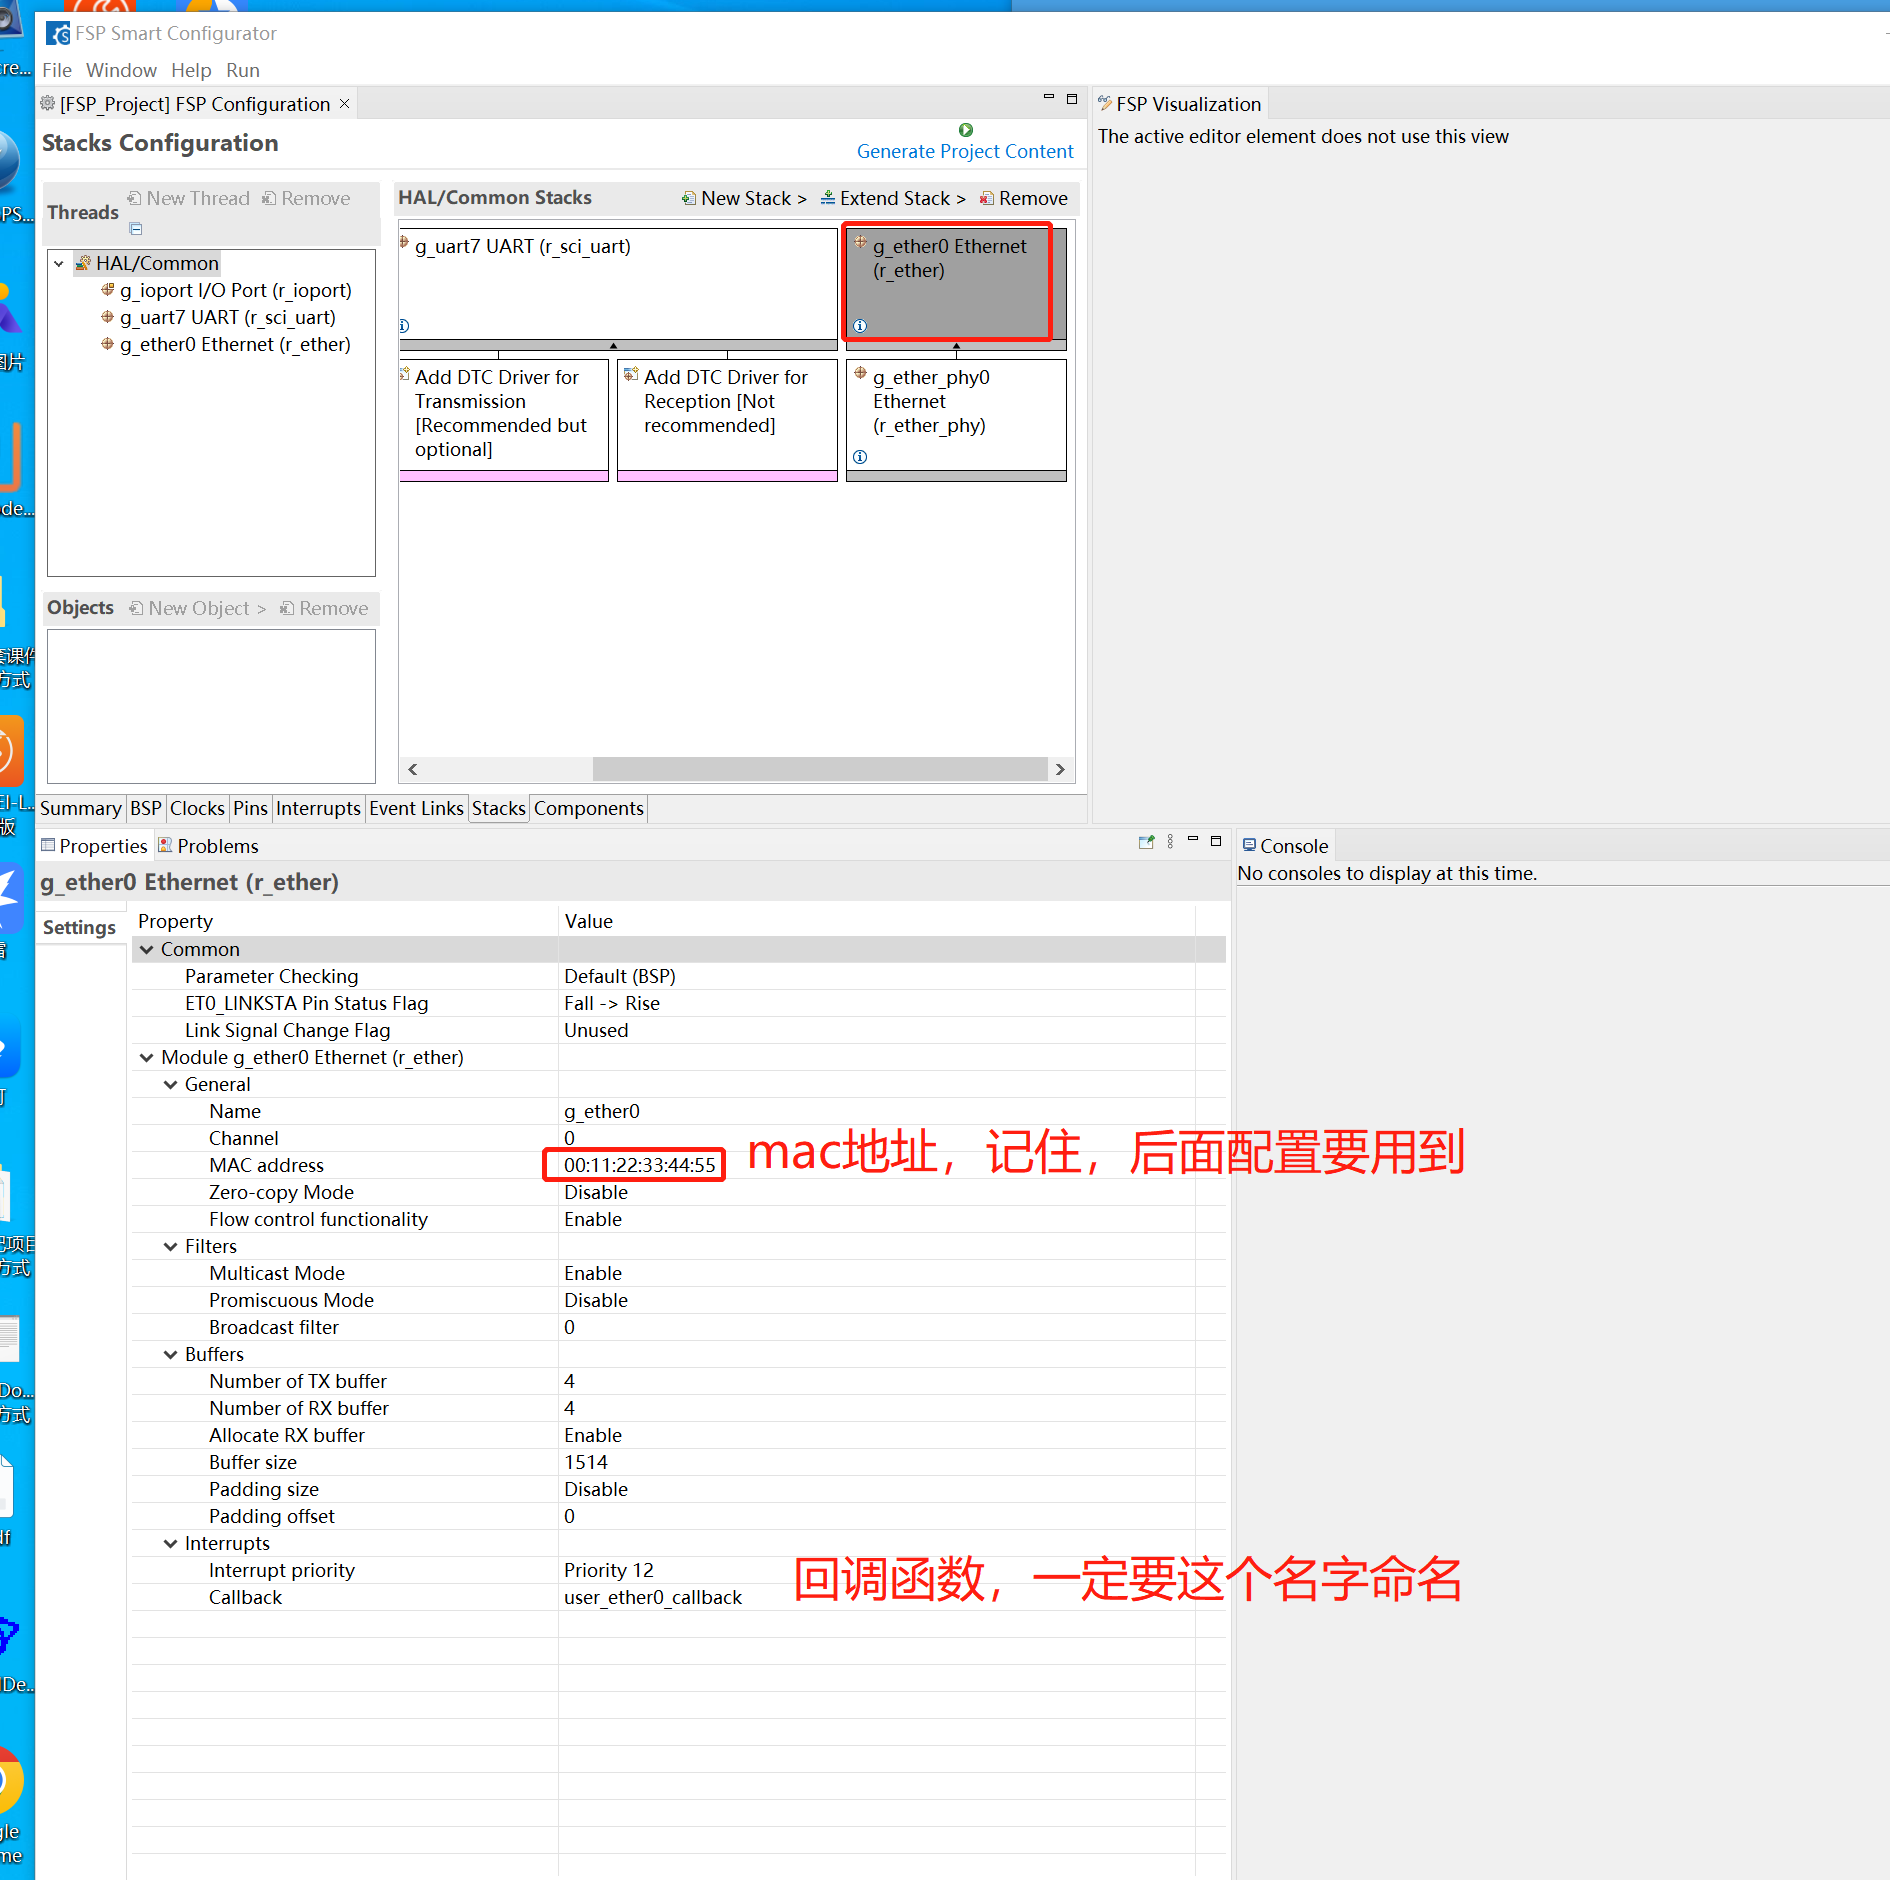Screen dimensions: 1890x1880
Task: Maximize the FSP Configuration editor pane
Action: tap(1072, 98)
